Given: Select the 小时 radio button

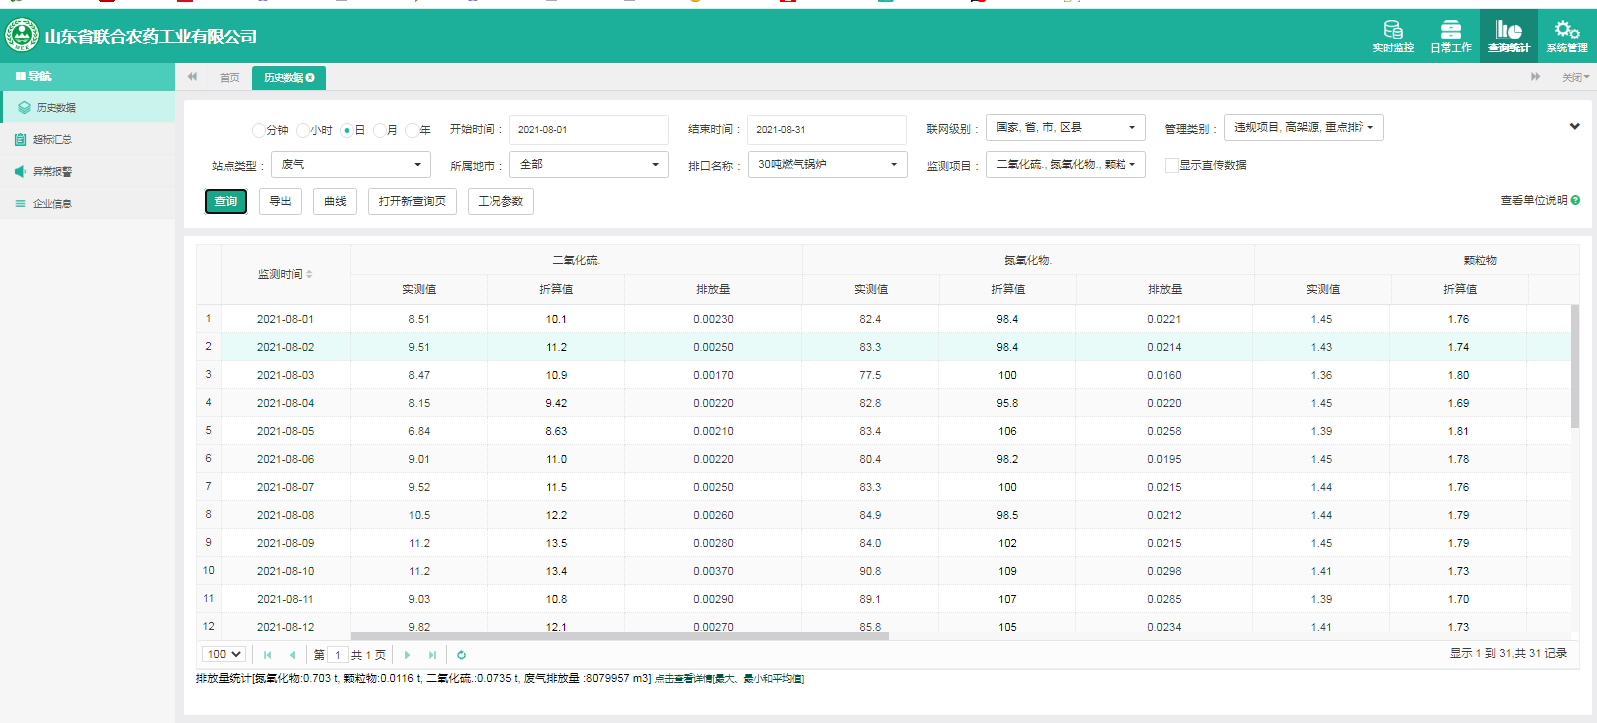Looking at the screenshot, I should [303, 130].
